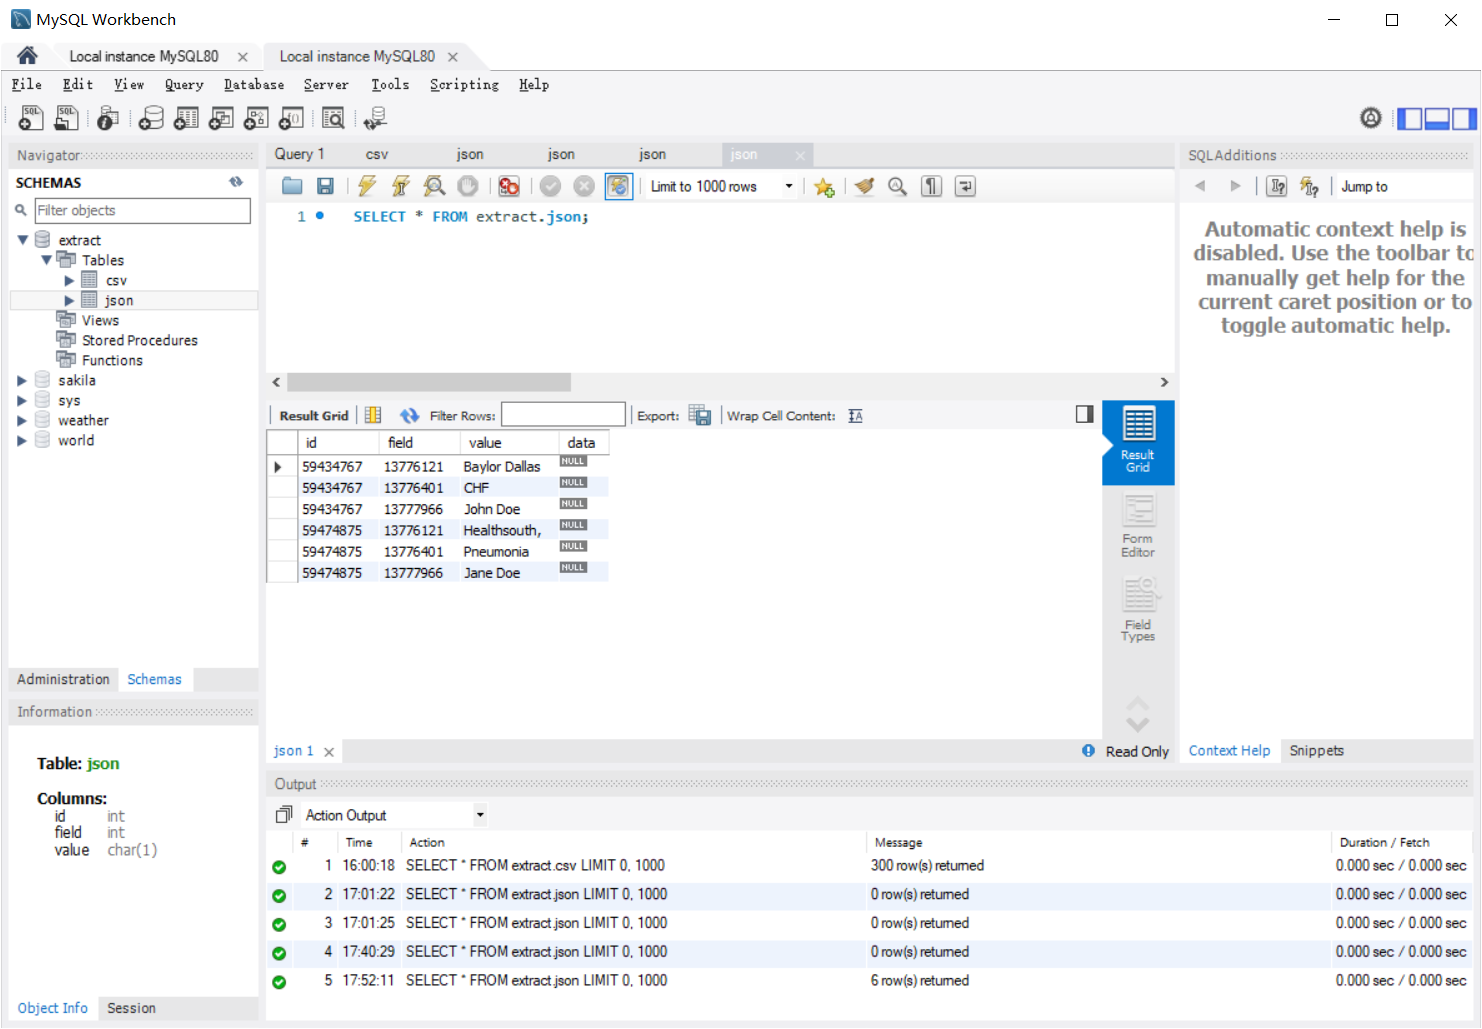Create new view icon
This screenshot has width=1482, height=1029.
tap(221, 118)
